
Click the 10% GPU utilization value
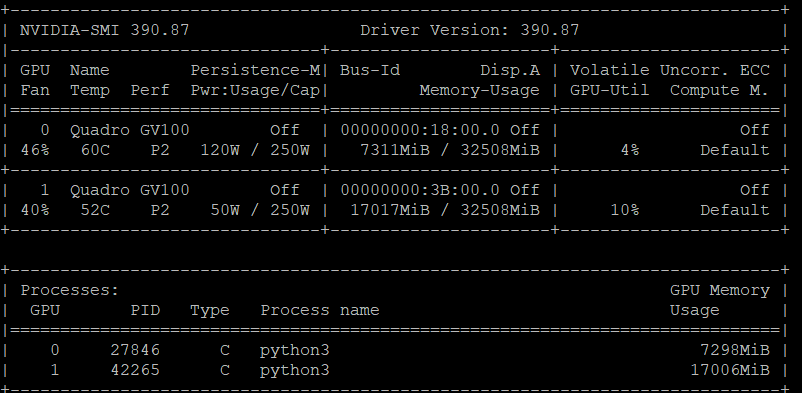click(625, 210)
